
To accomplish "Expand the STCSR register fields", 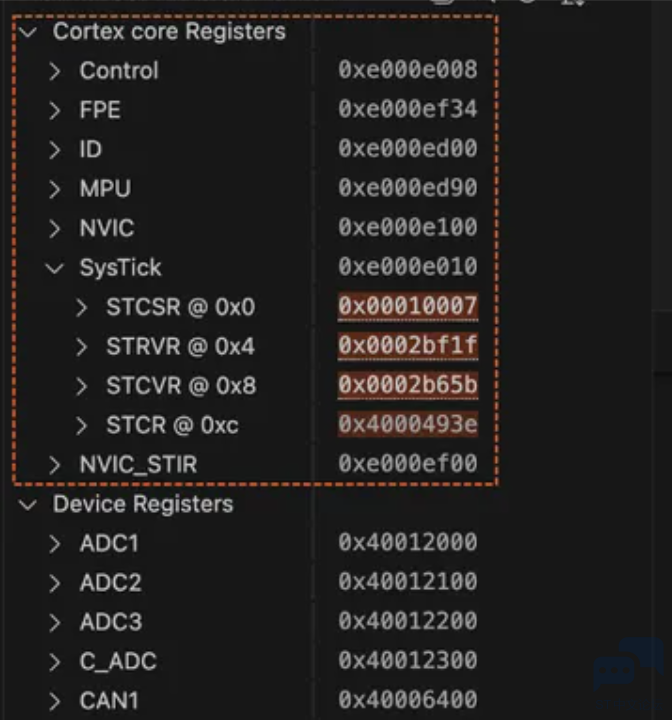I will (x=82, y=307).
